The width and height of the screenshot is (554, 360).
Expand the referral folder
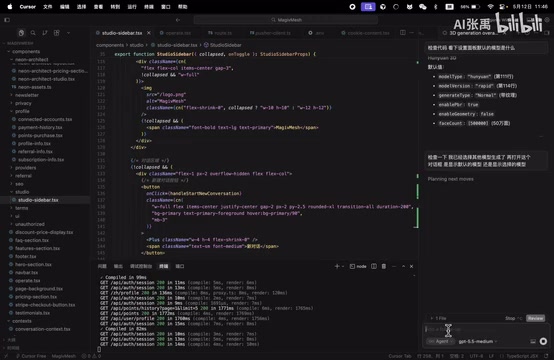point(23,176)
